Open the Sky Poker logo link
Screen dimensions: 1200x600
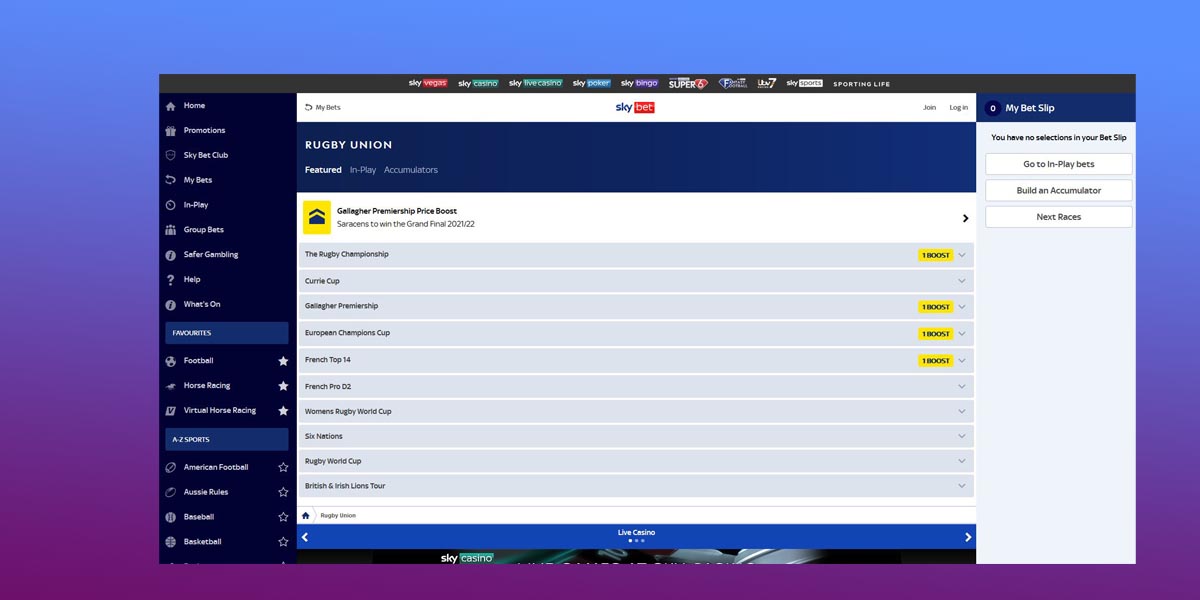(592, 84)
